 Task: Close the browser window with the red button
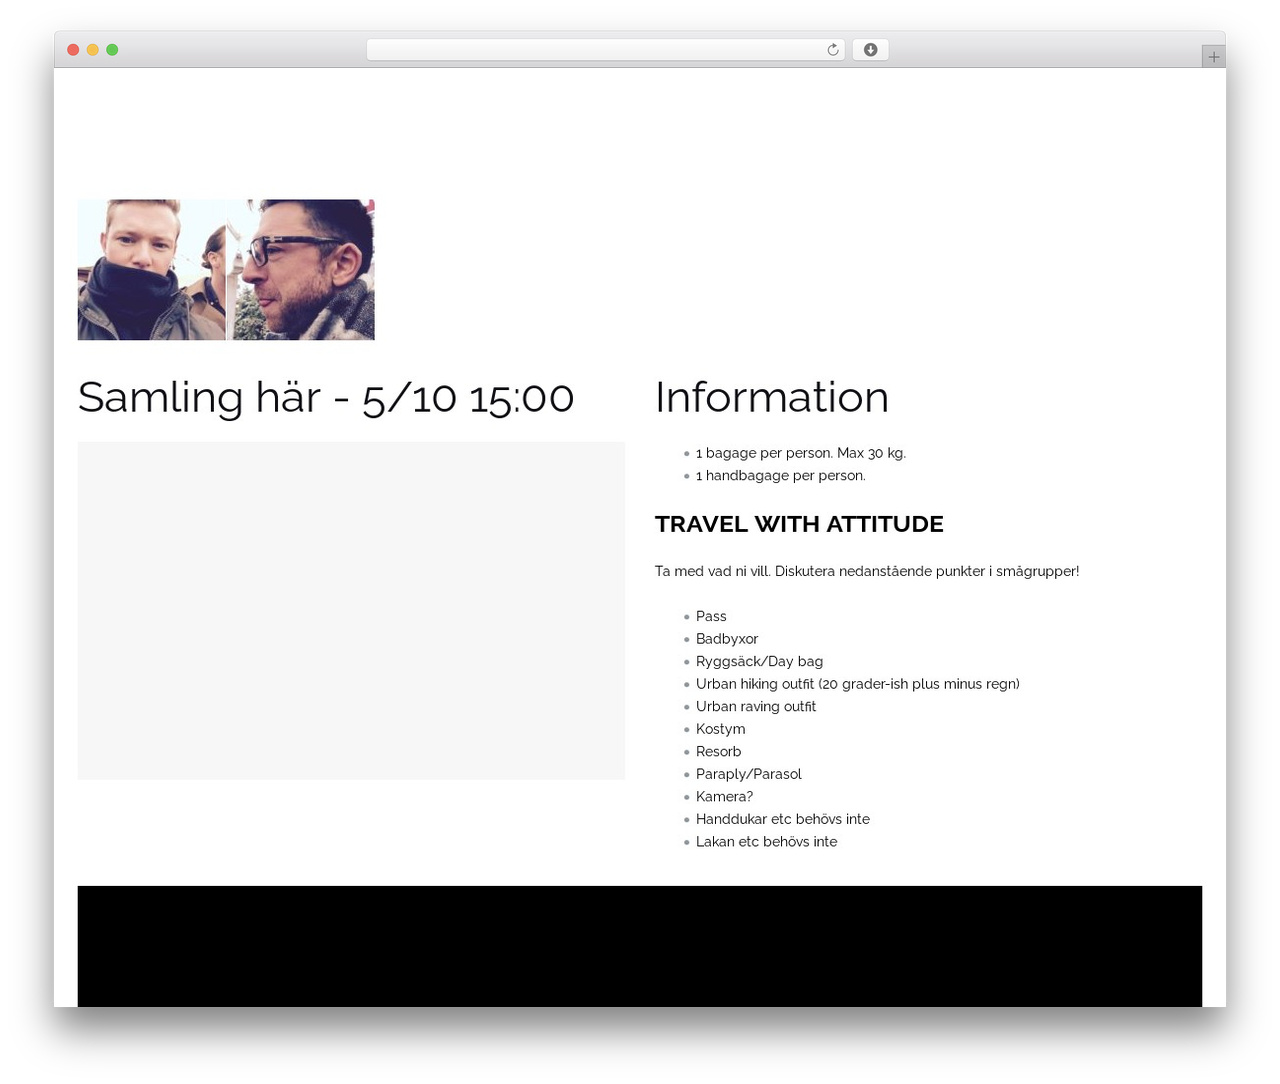tap(73, 50)
